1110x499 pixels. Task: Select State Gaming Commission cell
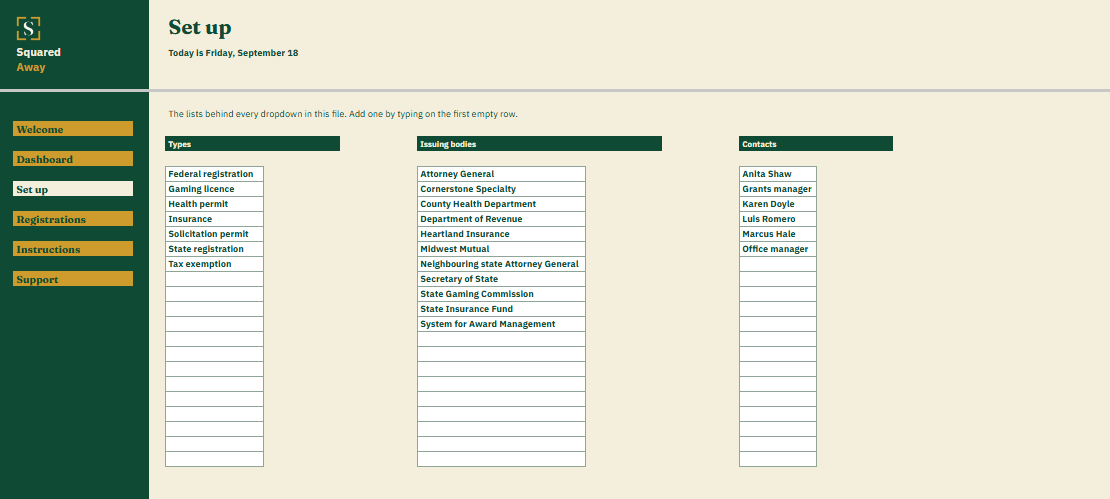click(x=501, y=294)
